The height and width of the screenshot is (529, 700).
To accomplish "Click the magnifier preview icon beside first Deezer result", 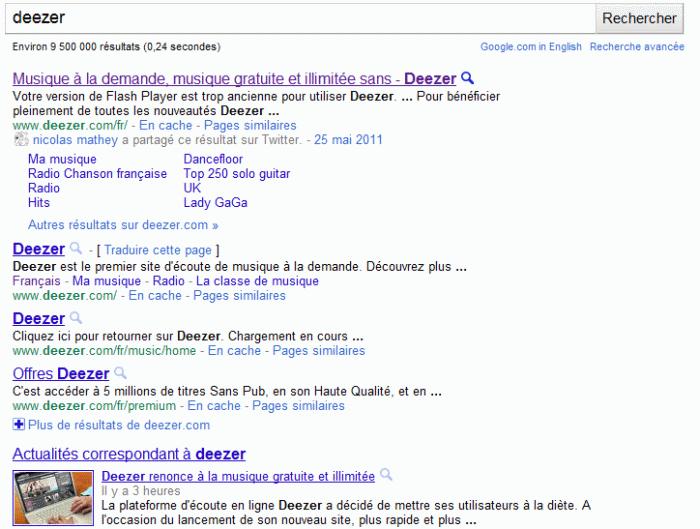I will 467,78.
